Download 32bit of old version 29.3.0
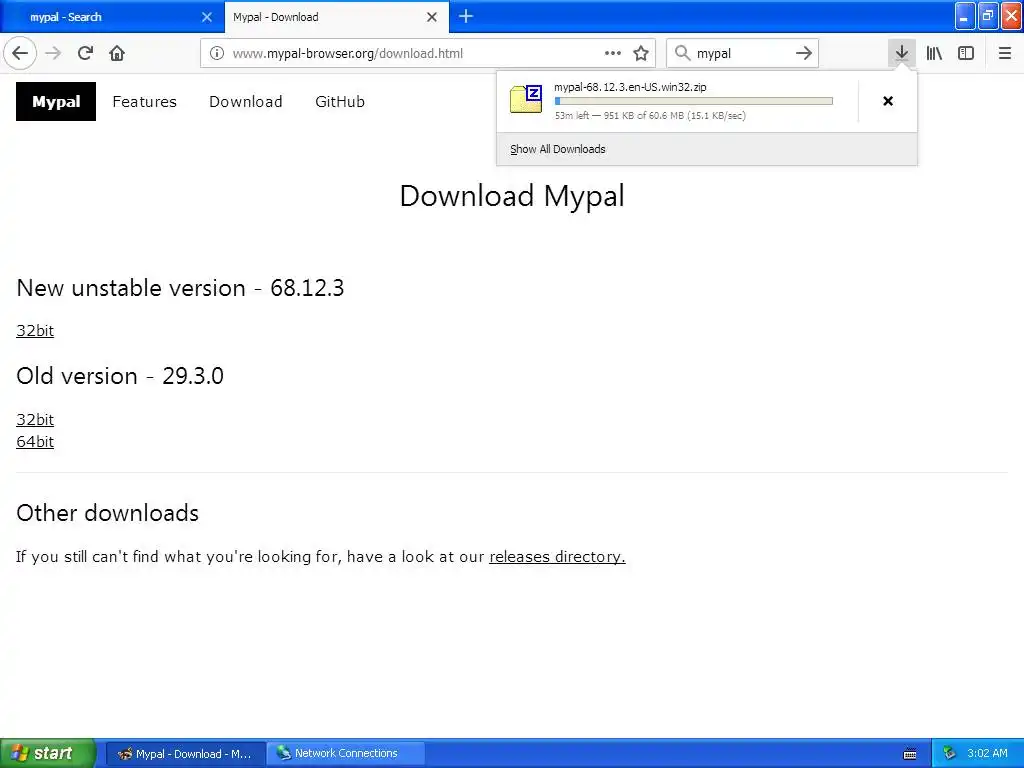1024x768 pixels. coord(35,419)
